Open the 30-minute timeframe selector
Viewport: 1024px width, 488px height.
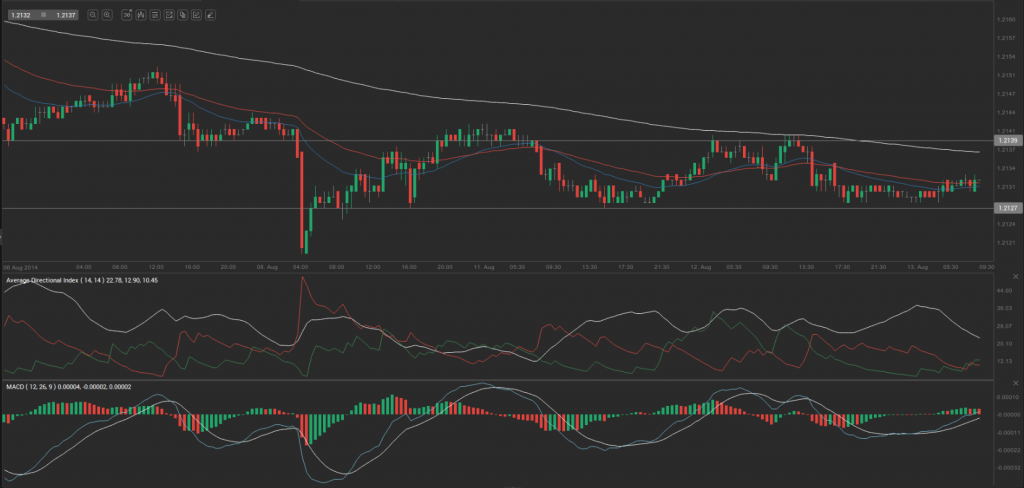pyautogui.click(x=127, y=15)
